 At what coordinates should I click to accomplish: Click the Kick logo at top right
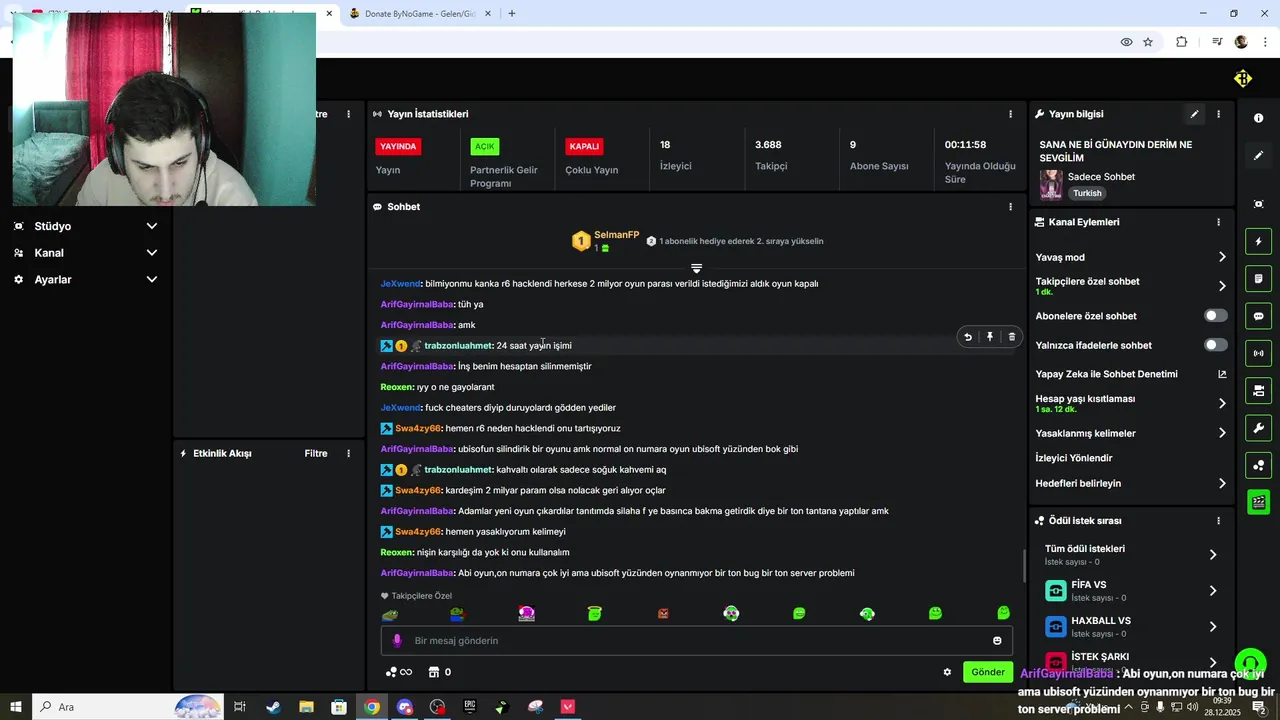coord(1243,79)
